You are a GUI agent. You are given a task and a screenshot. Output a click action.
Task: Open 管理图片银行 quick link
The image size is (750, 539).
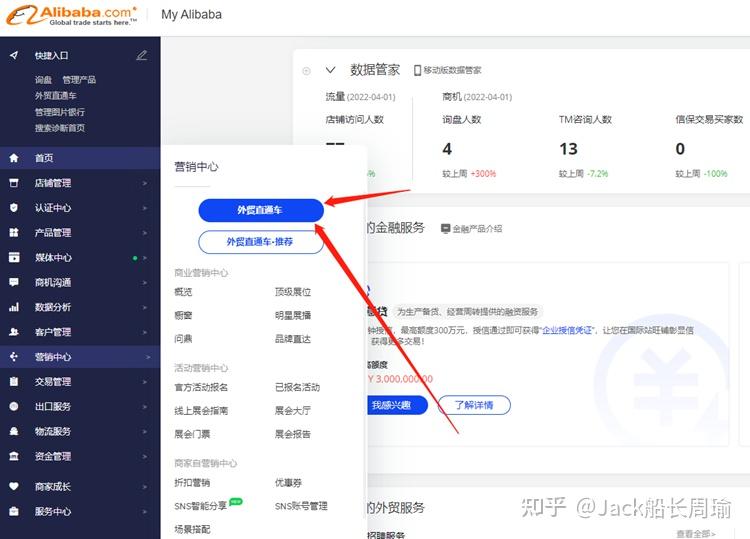coord(60,112)
